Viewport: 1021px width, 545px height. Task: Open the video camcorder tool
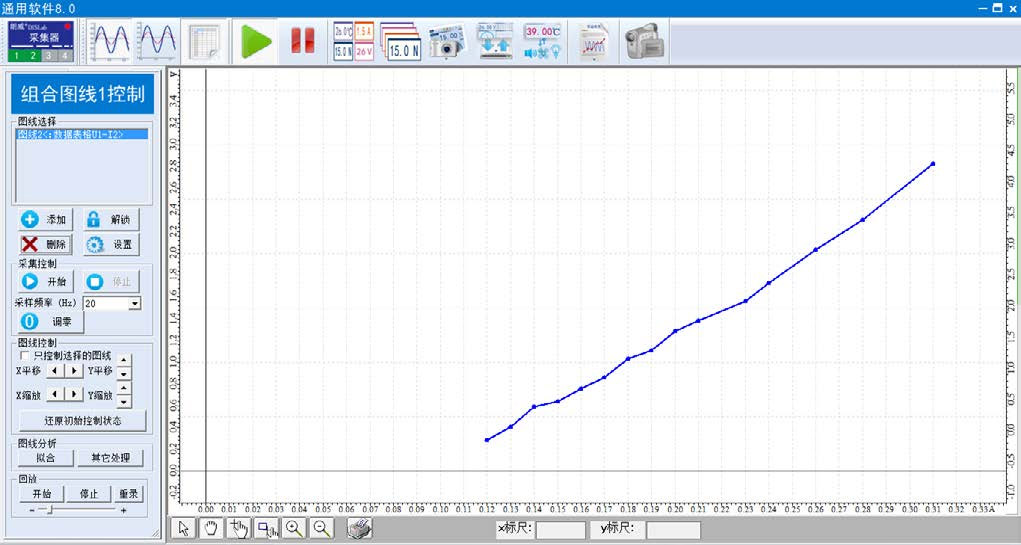(644, 42)
